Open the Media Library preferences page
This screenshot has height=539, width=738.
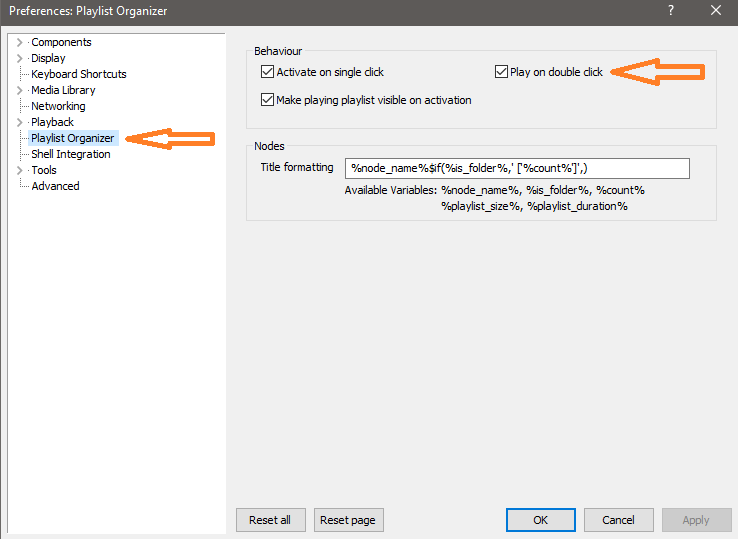point(63,90)
